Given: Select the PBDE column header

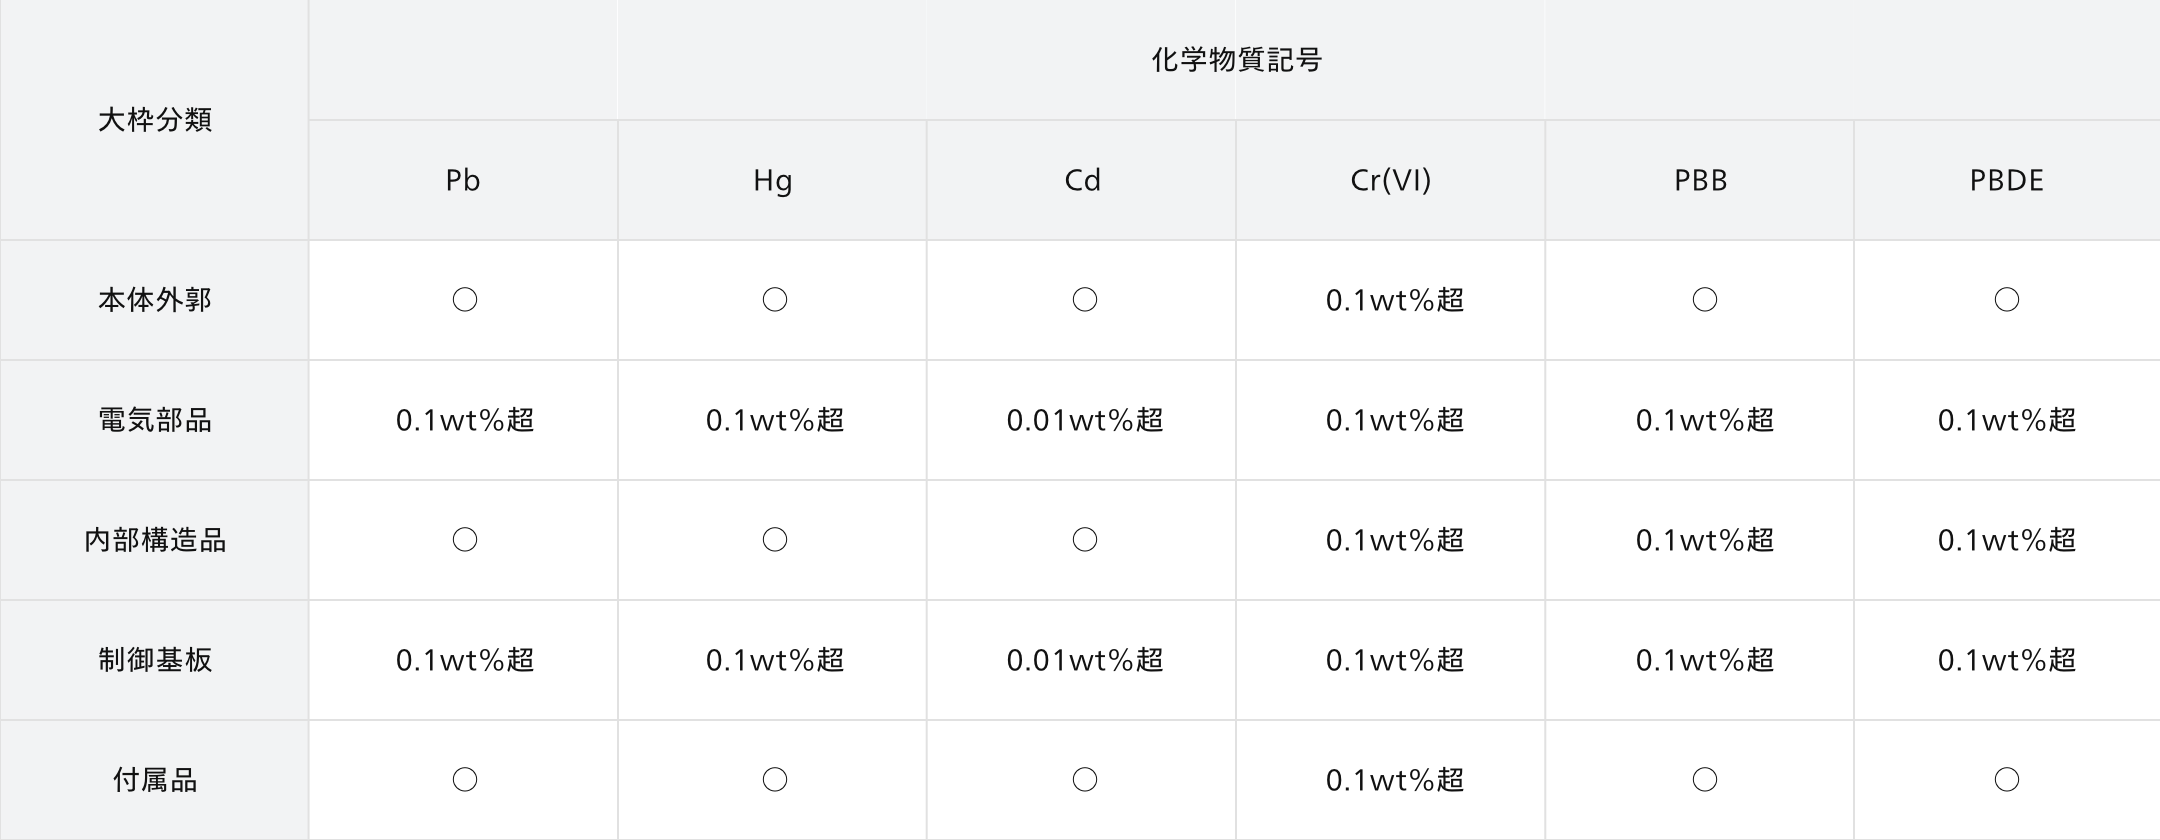Looking at the screenshot, I should [2007, 180].
